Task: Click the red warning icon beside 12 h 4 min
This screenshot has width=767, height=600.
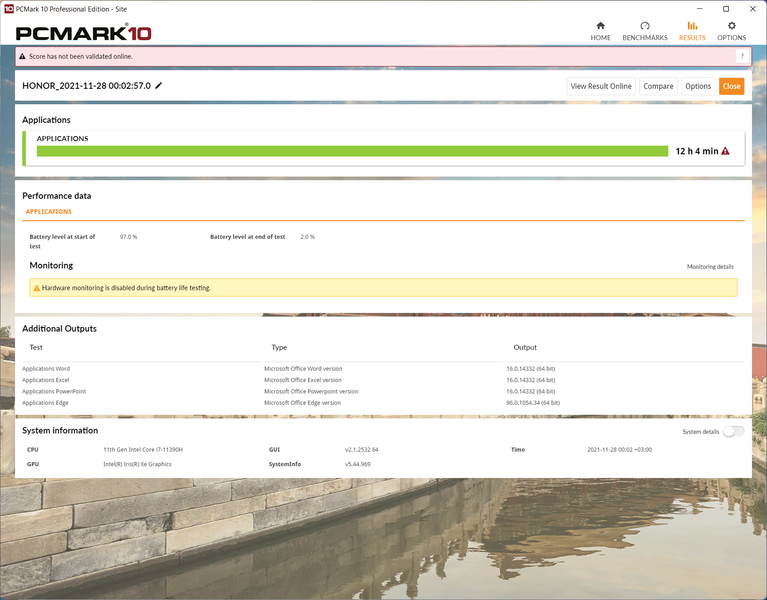Action: [725, 151]
